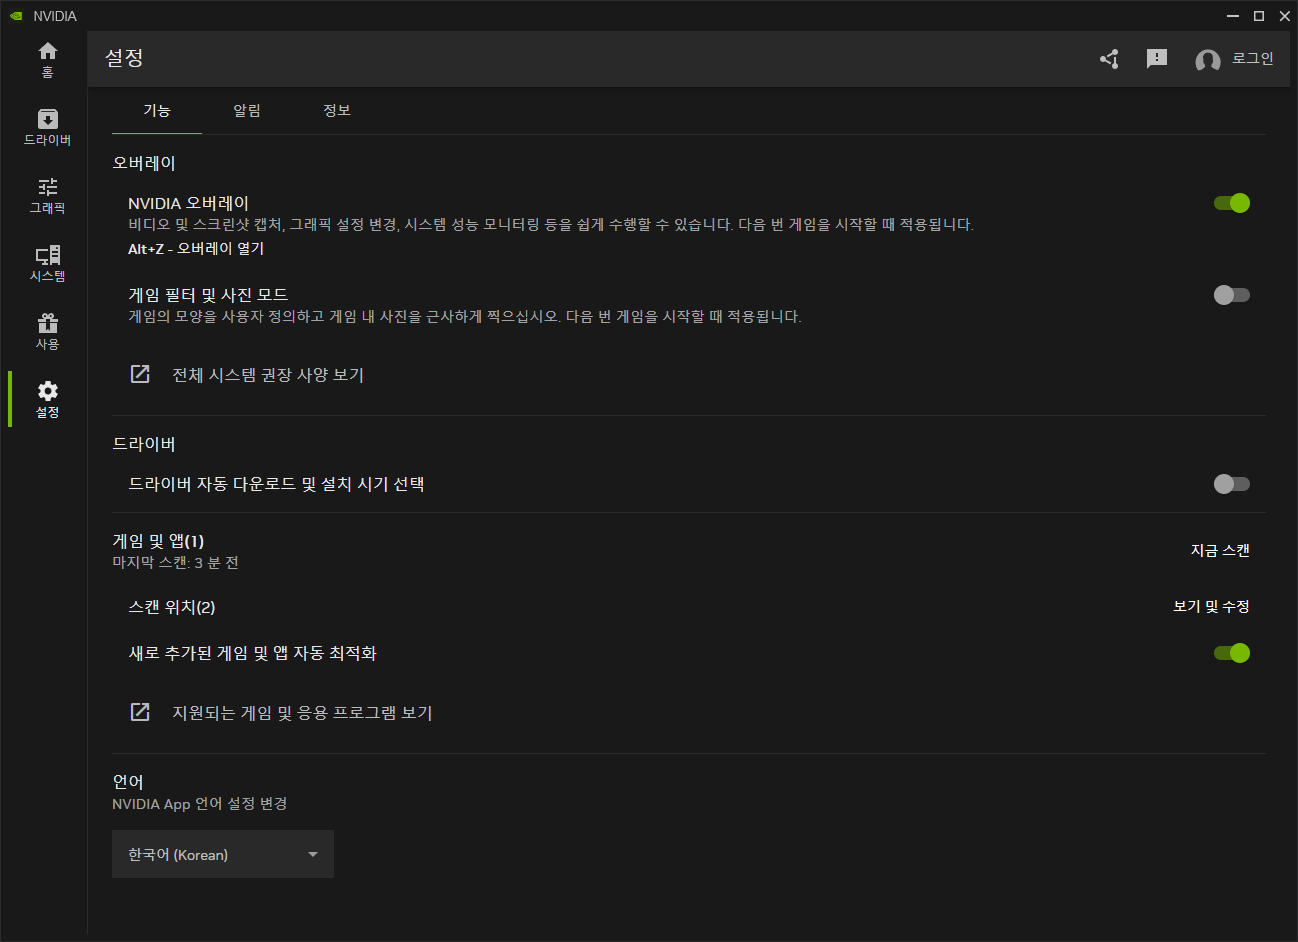Click the 언어 section heading
Viewport: 1298px width, 942px height.
128,782
